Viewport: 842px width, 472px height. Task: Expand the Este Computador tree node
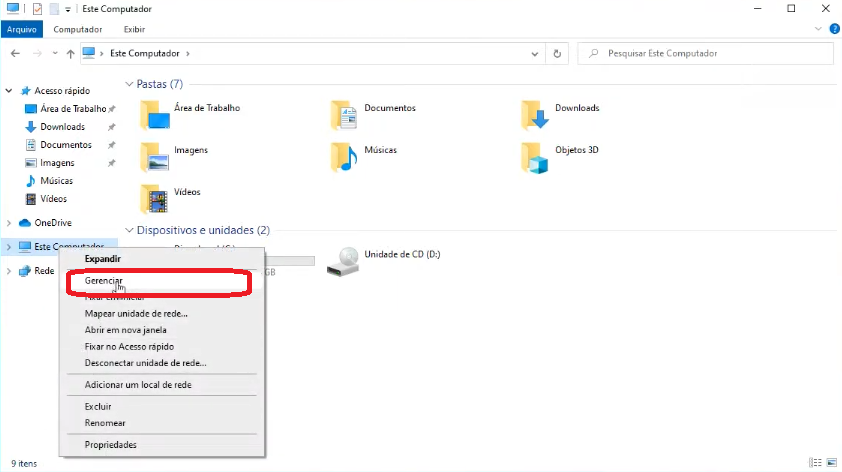pos(9,247)
